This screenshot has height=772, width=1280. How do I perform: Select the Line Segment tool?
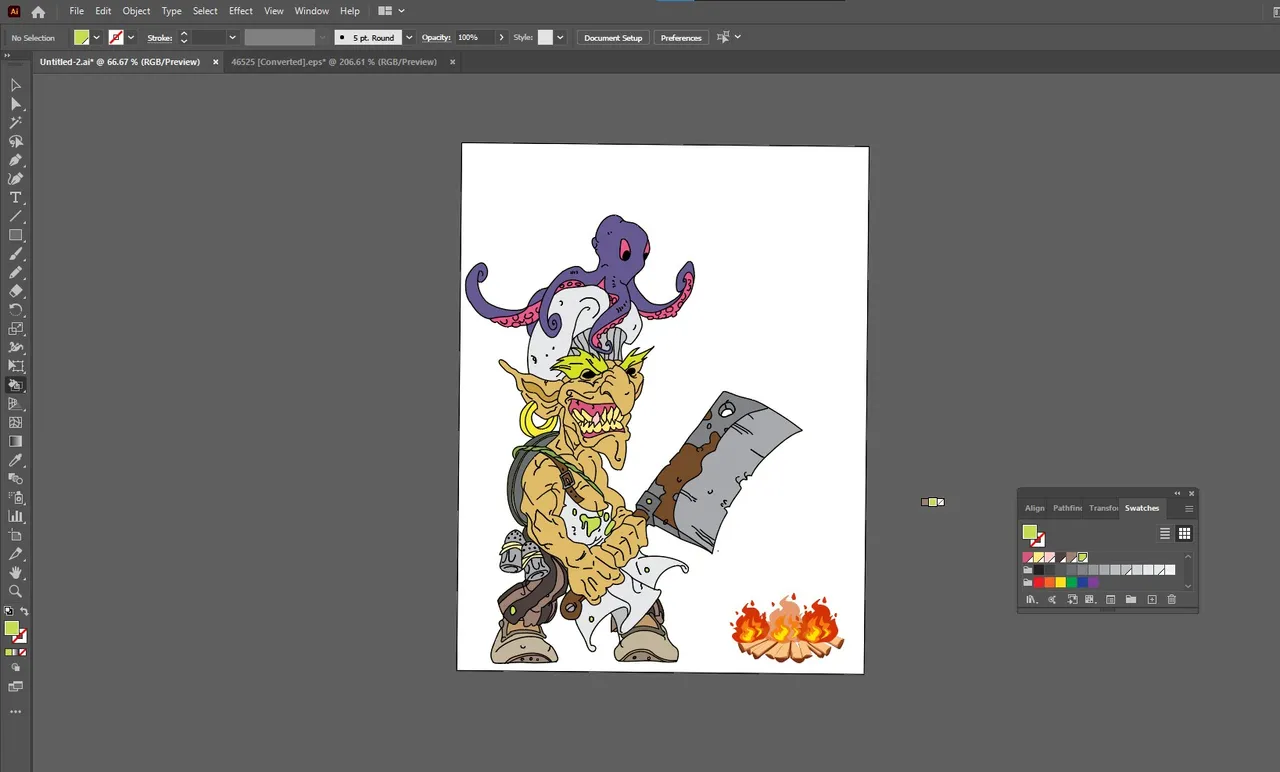15,216
